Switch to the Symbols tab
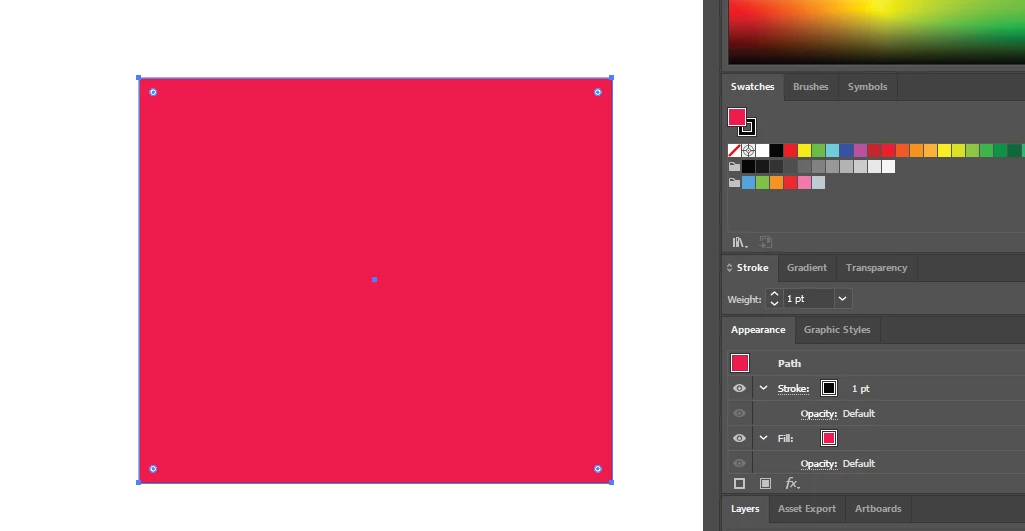Image resolution: width=1025 pixels, height=531 pixels. (x=867, y=86)
